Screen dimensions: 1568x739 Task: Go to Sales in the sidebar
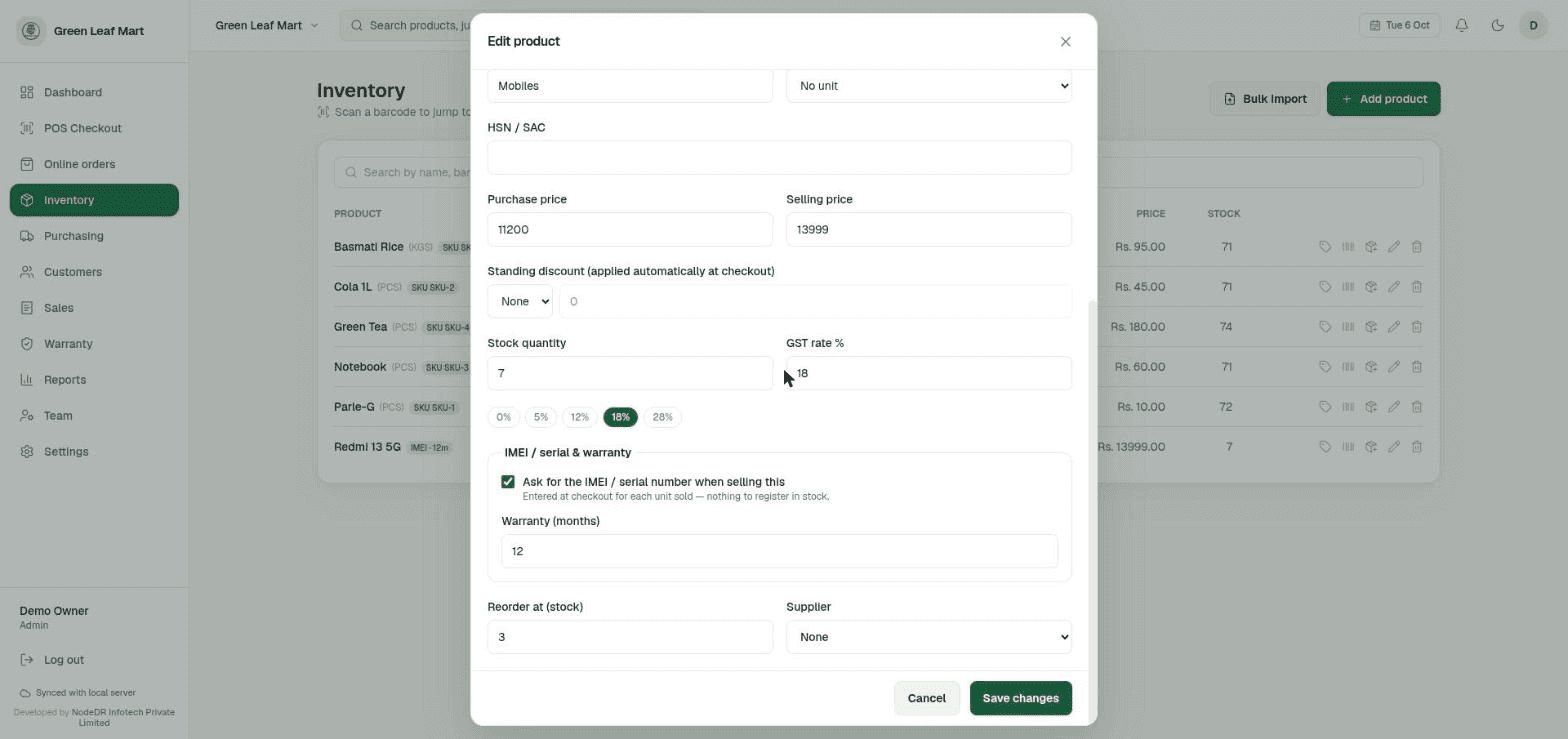point(94,308)
